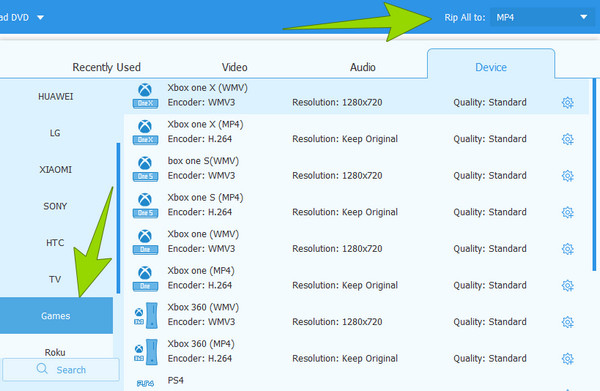600x391 pixels.
Task: Click Encoder: H.264 under Xbox one (MP4)
Action: (200, 285)
